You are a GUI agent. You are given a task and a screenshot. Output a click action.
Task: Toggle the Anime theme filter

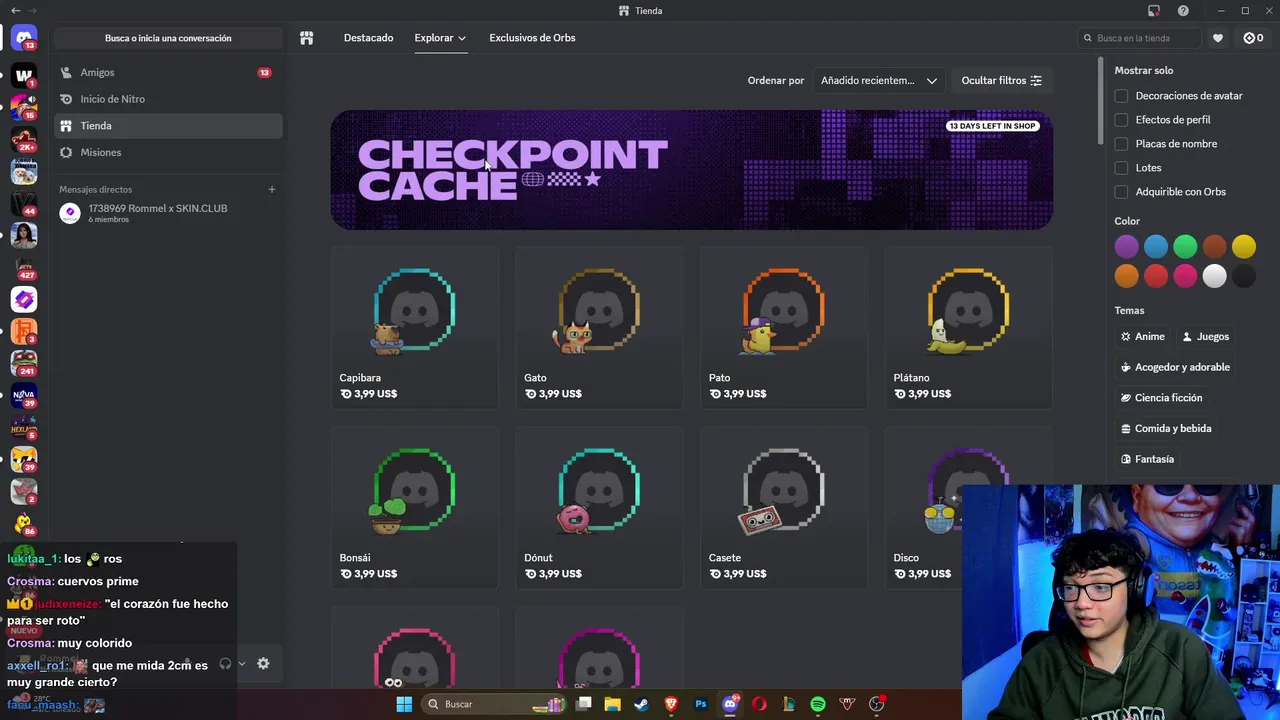[x=1142, y=337]
